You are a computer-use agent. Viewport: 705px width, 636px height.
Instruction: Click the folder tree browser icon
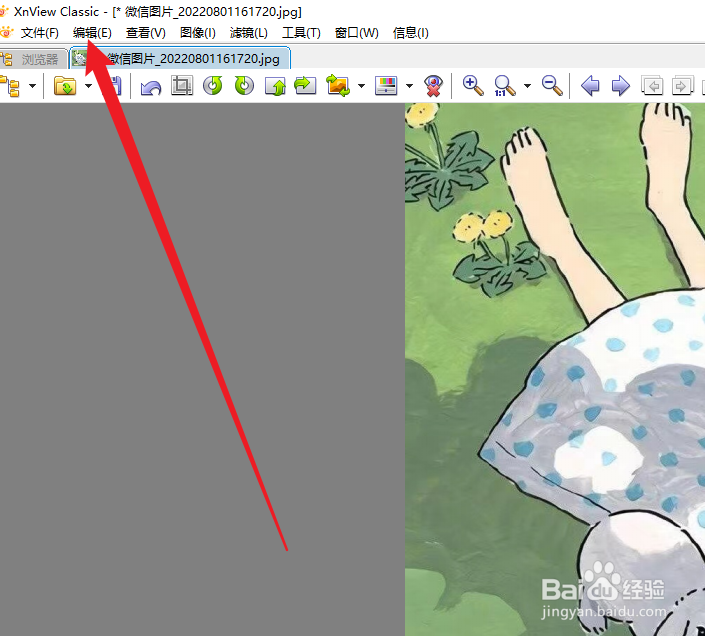(10, 86)
